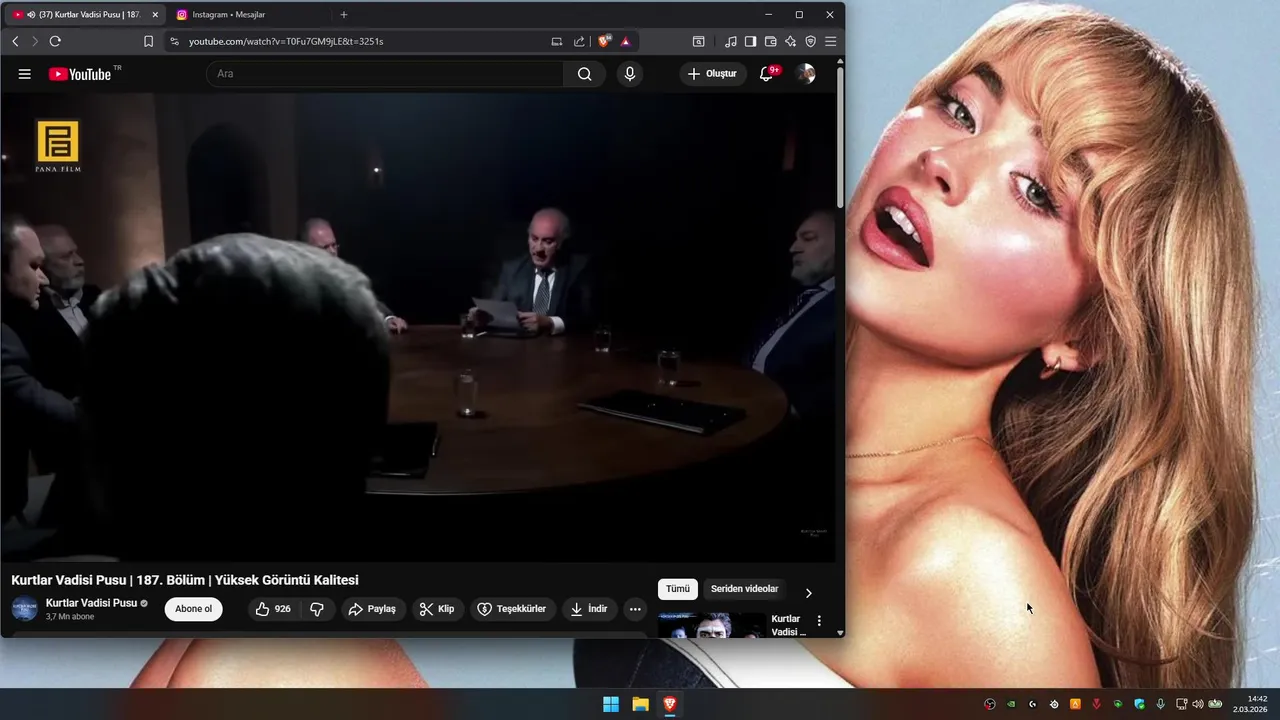
Task: Open the YouTube guide hamburger menu
Action: [x=25, y=74]
